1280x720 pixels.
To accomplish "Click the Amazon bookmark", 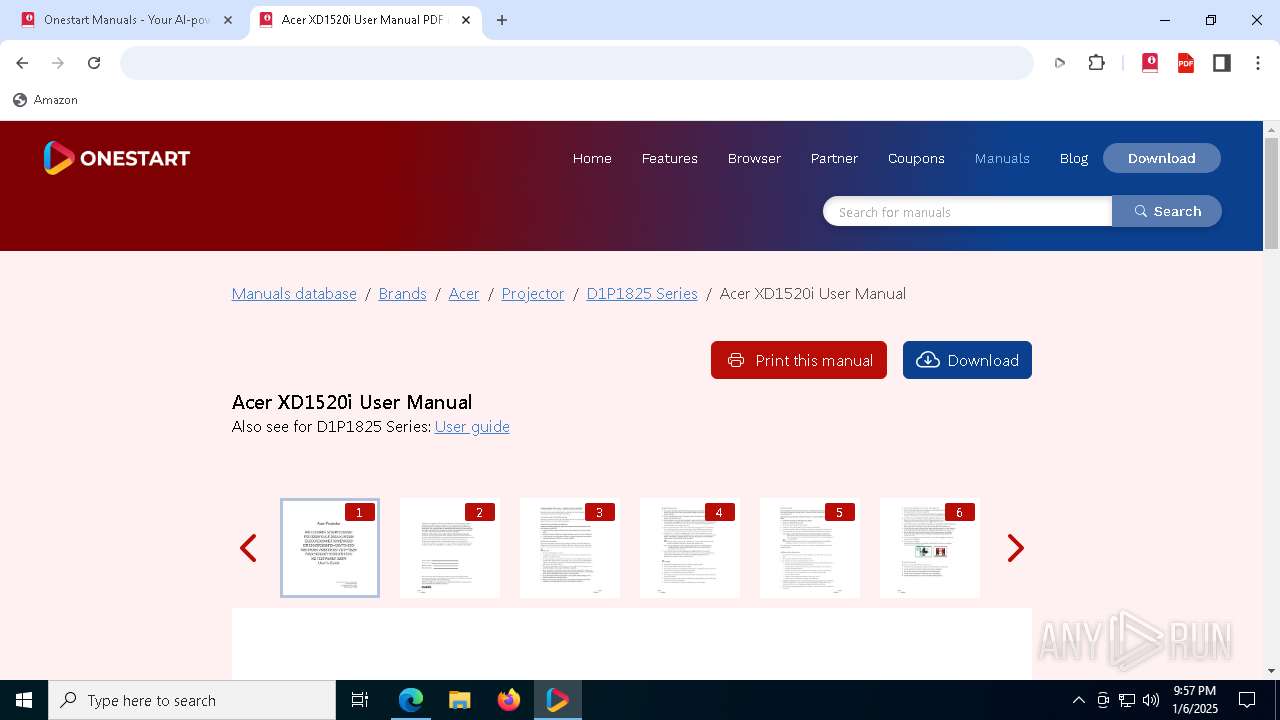I will [45, 100].
